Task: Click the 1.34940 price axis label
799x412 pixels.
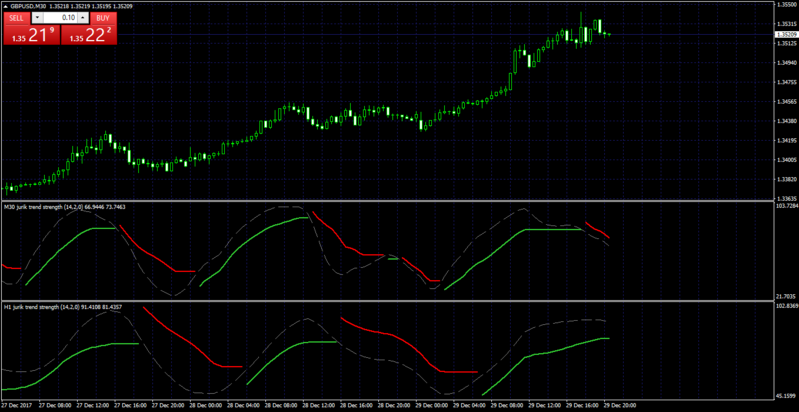Action: point(785,63)
